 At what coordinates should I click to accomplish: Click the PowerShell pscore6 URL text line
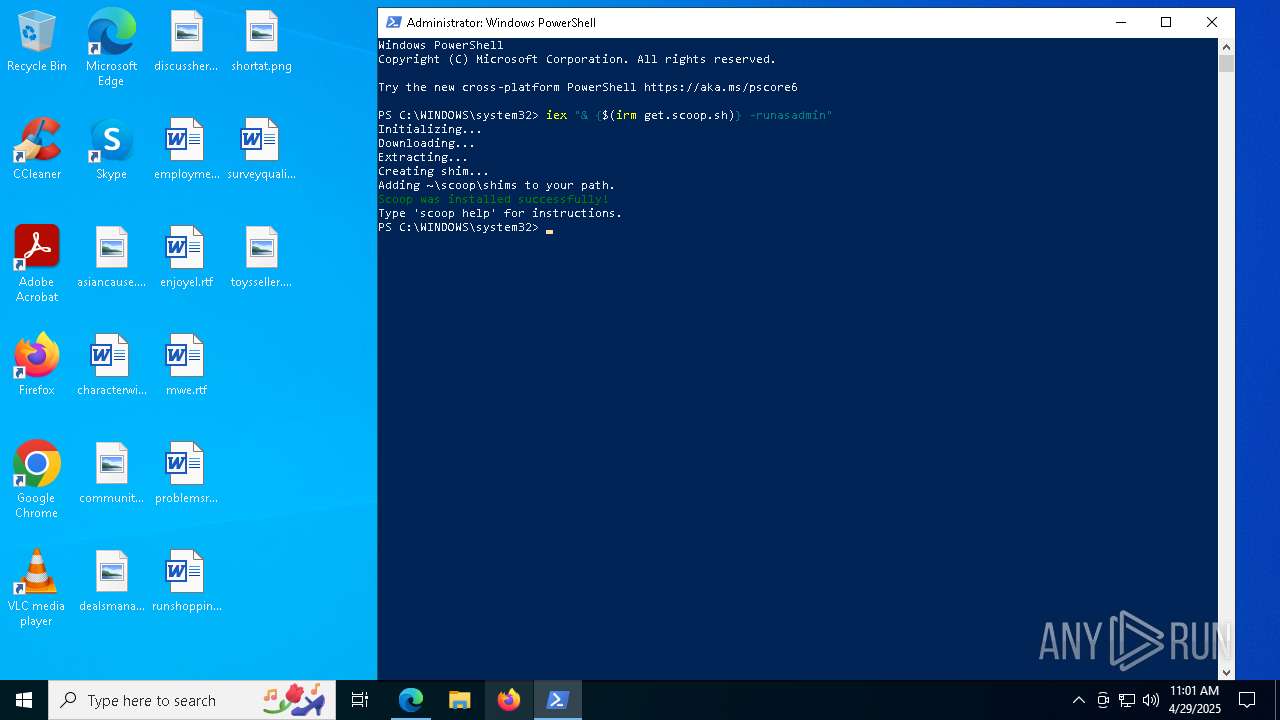coord(588,87)
